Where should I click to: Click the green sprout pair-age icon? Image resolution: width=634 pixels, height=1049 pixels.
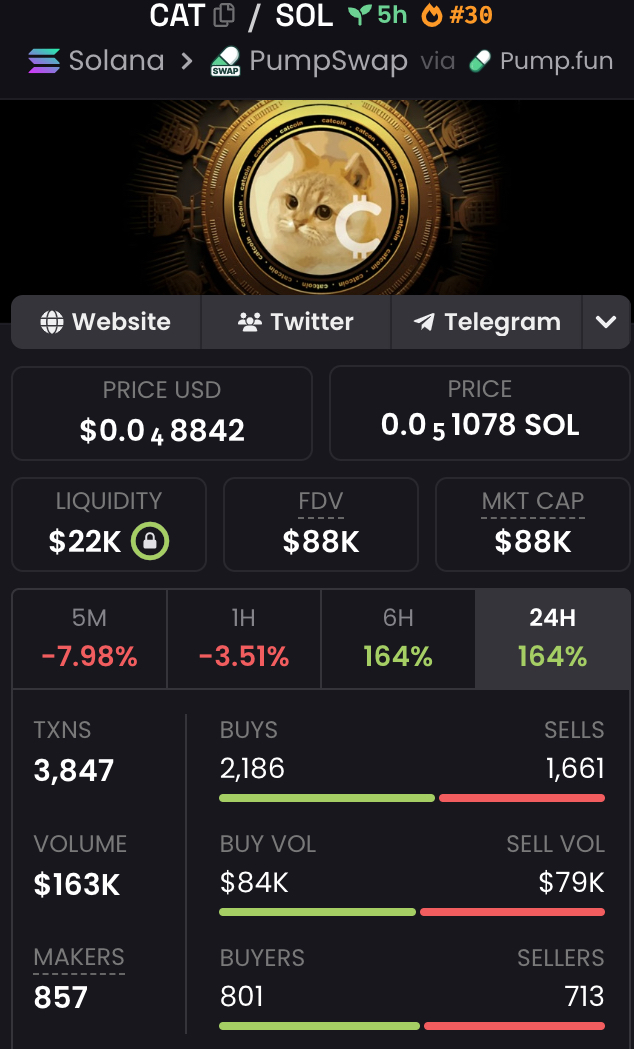click(x=359, y=16)
